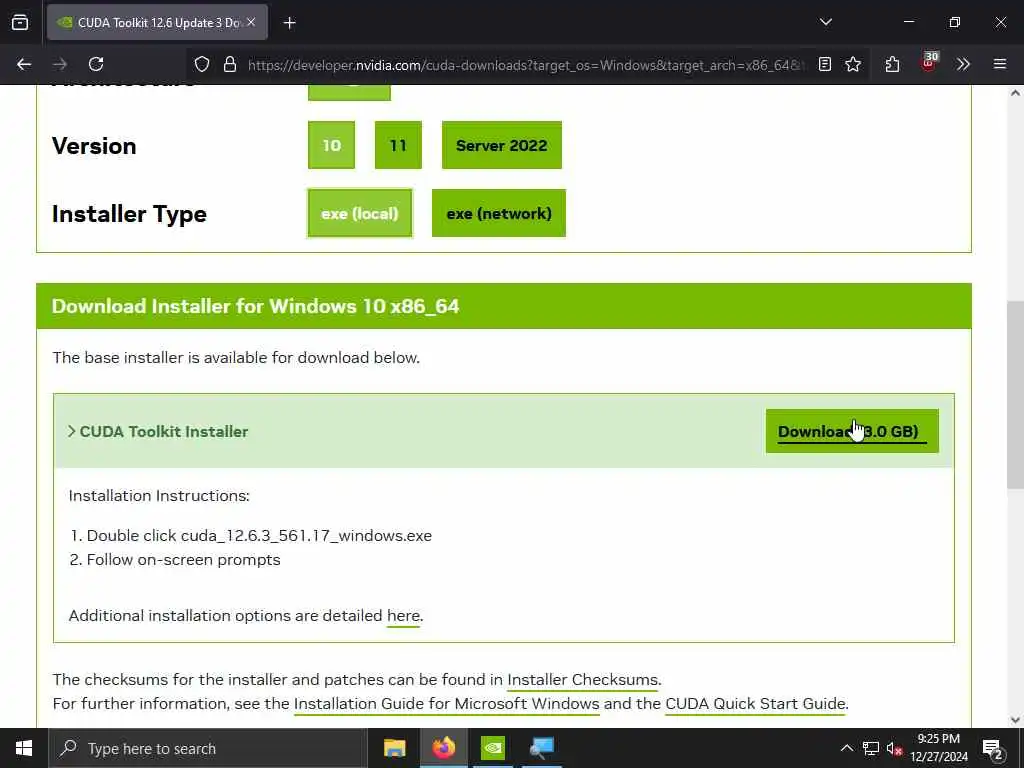Screen dimensions: 1024x768
Task: Open the Installer Checksums link
Action: [x=583, y=680]
